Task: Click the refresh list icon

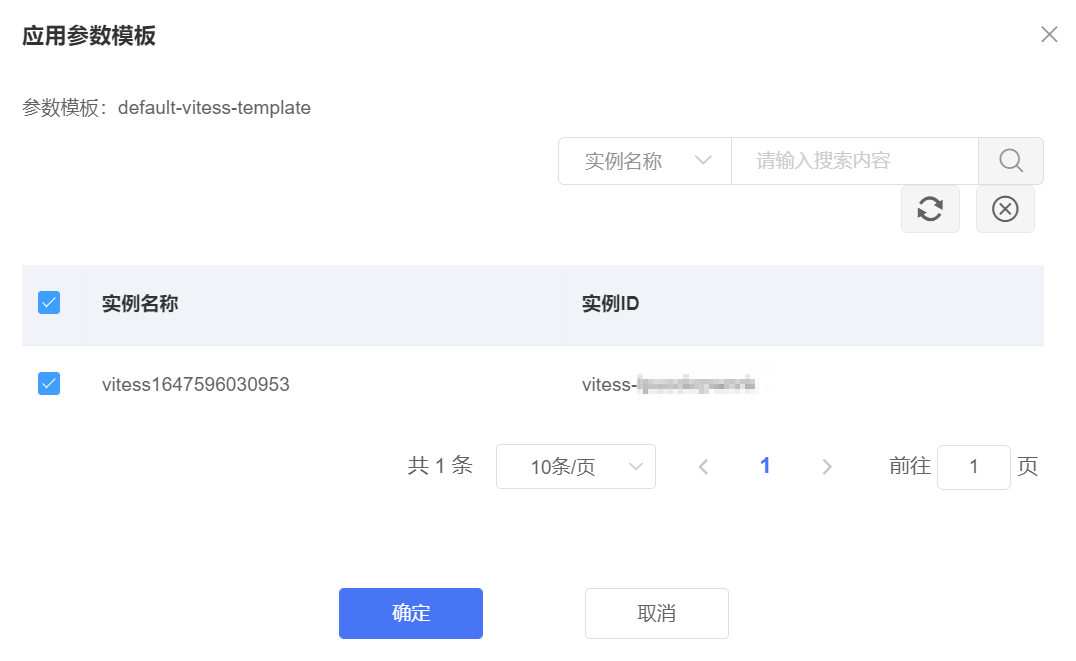Action: coord(930,209)
